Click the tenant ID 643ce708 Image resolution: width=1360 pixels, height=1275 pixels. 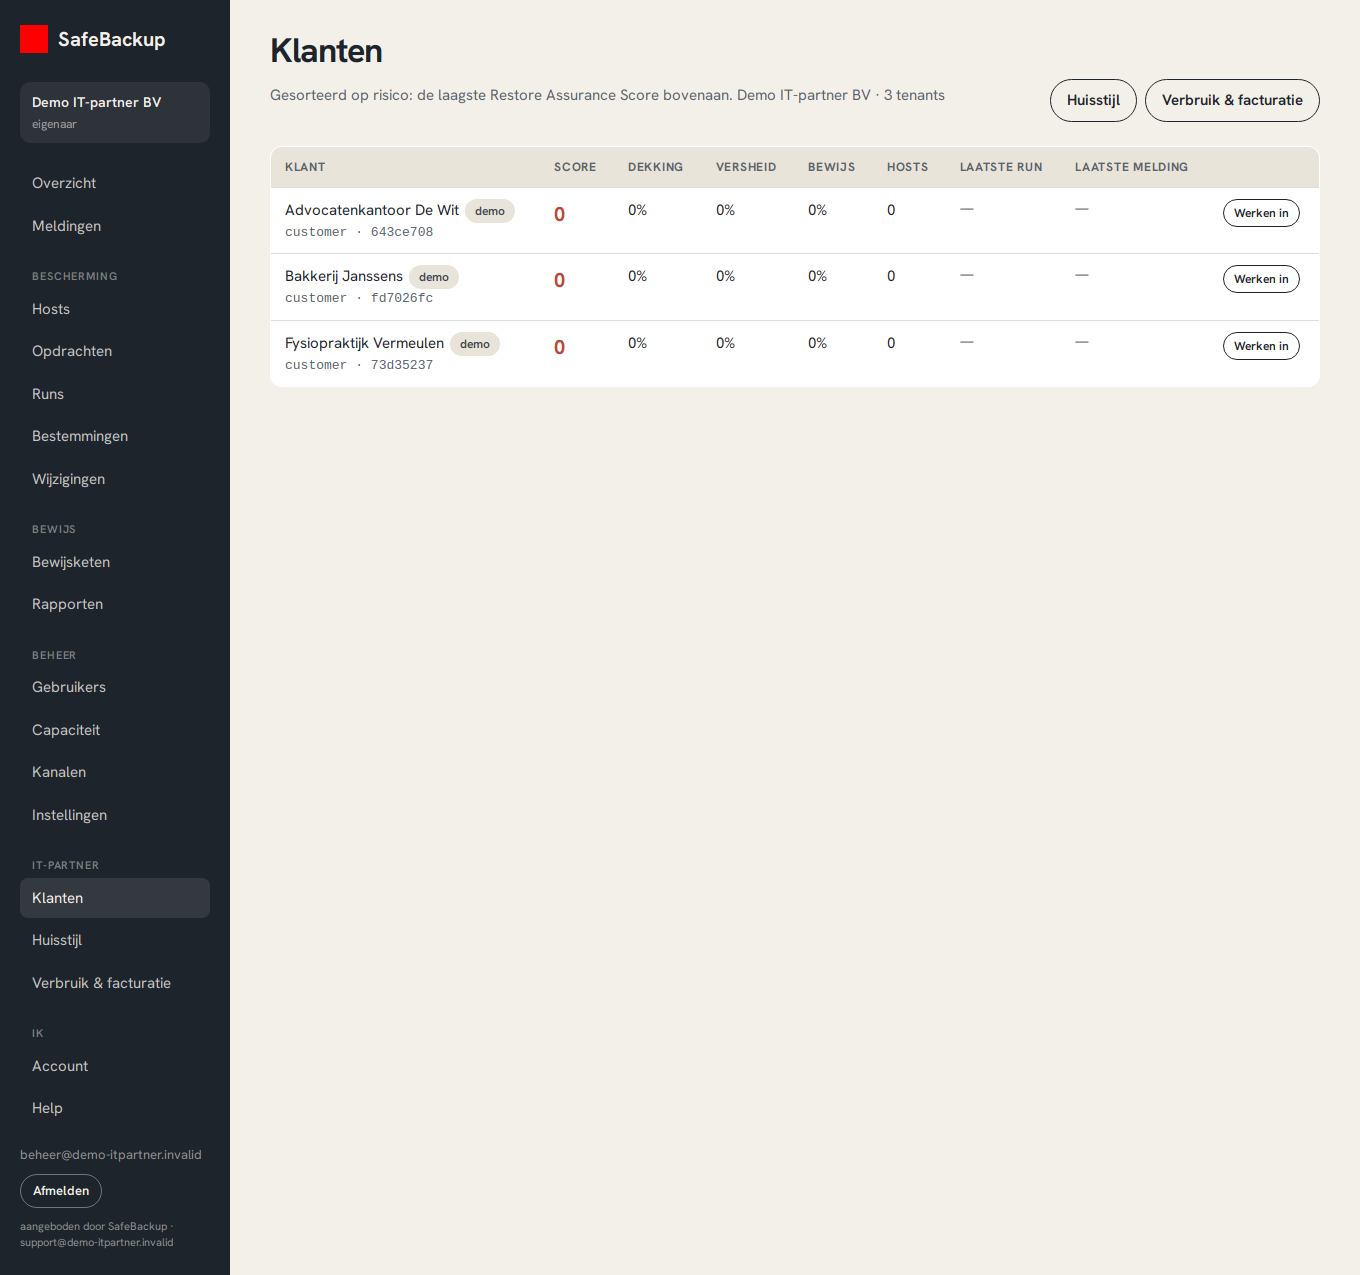coord(402,232)
